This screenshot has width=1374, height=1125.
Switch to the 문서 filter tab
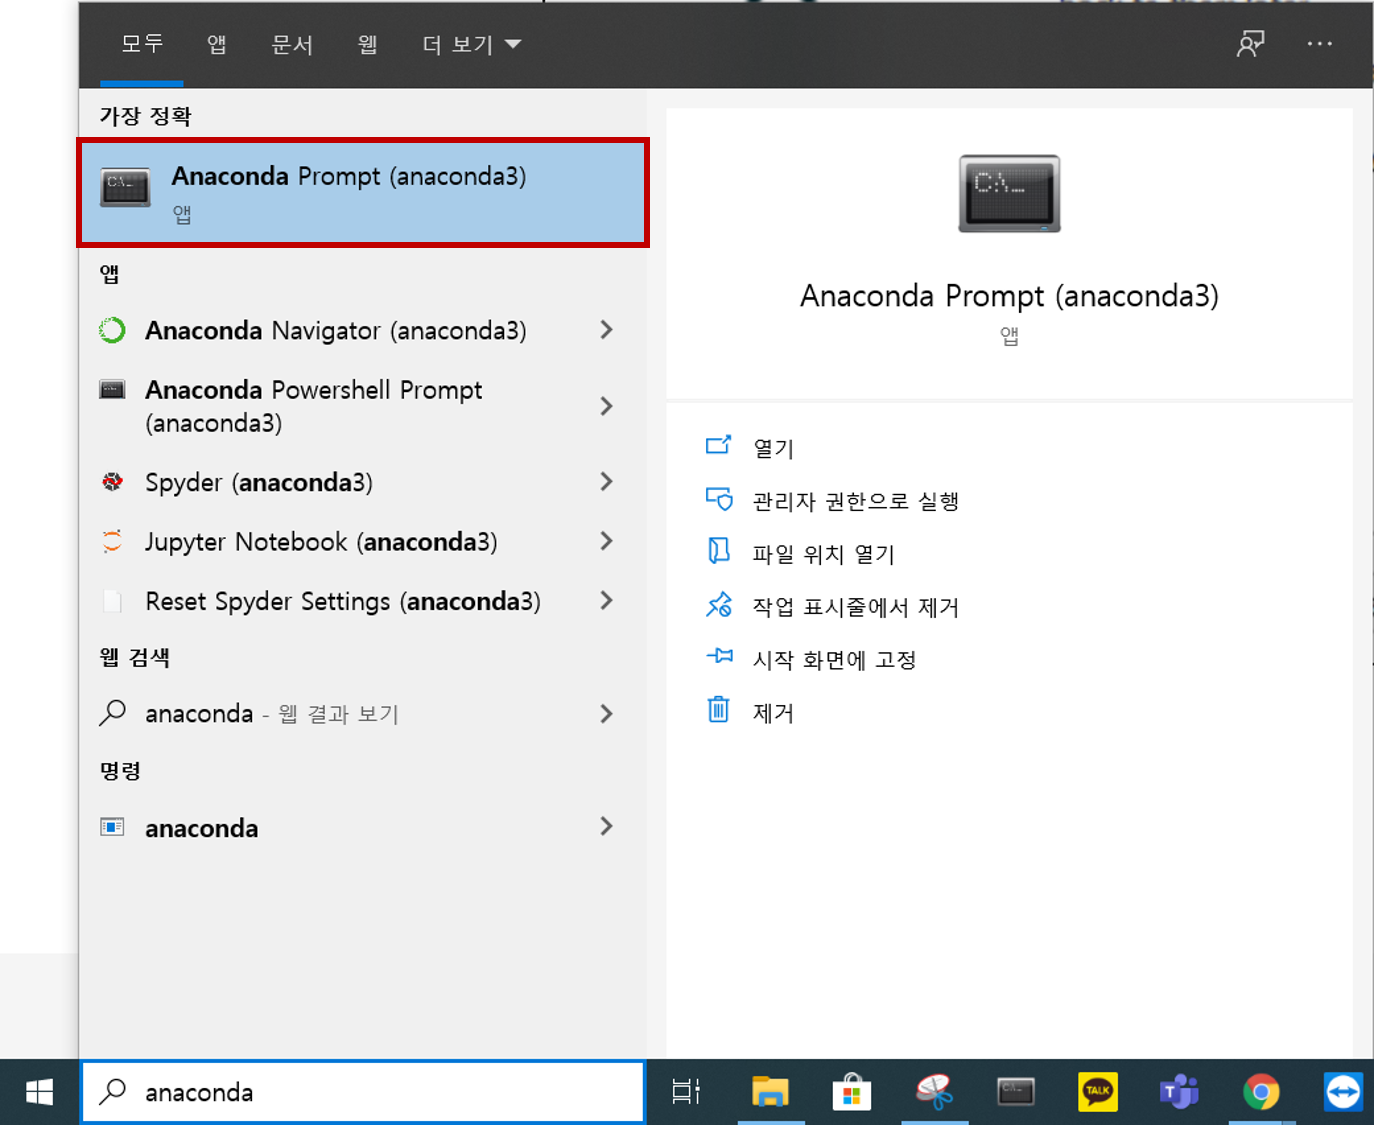pos(292,44)
